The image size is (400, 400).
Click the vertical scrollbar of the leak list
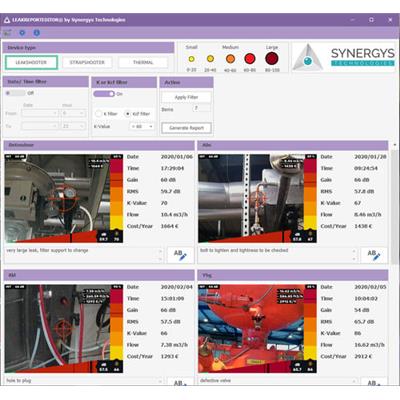coord(395,207)
